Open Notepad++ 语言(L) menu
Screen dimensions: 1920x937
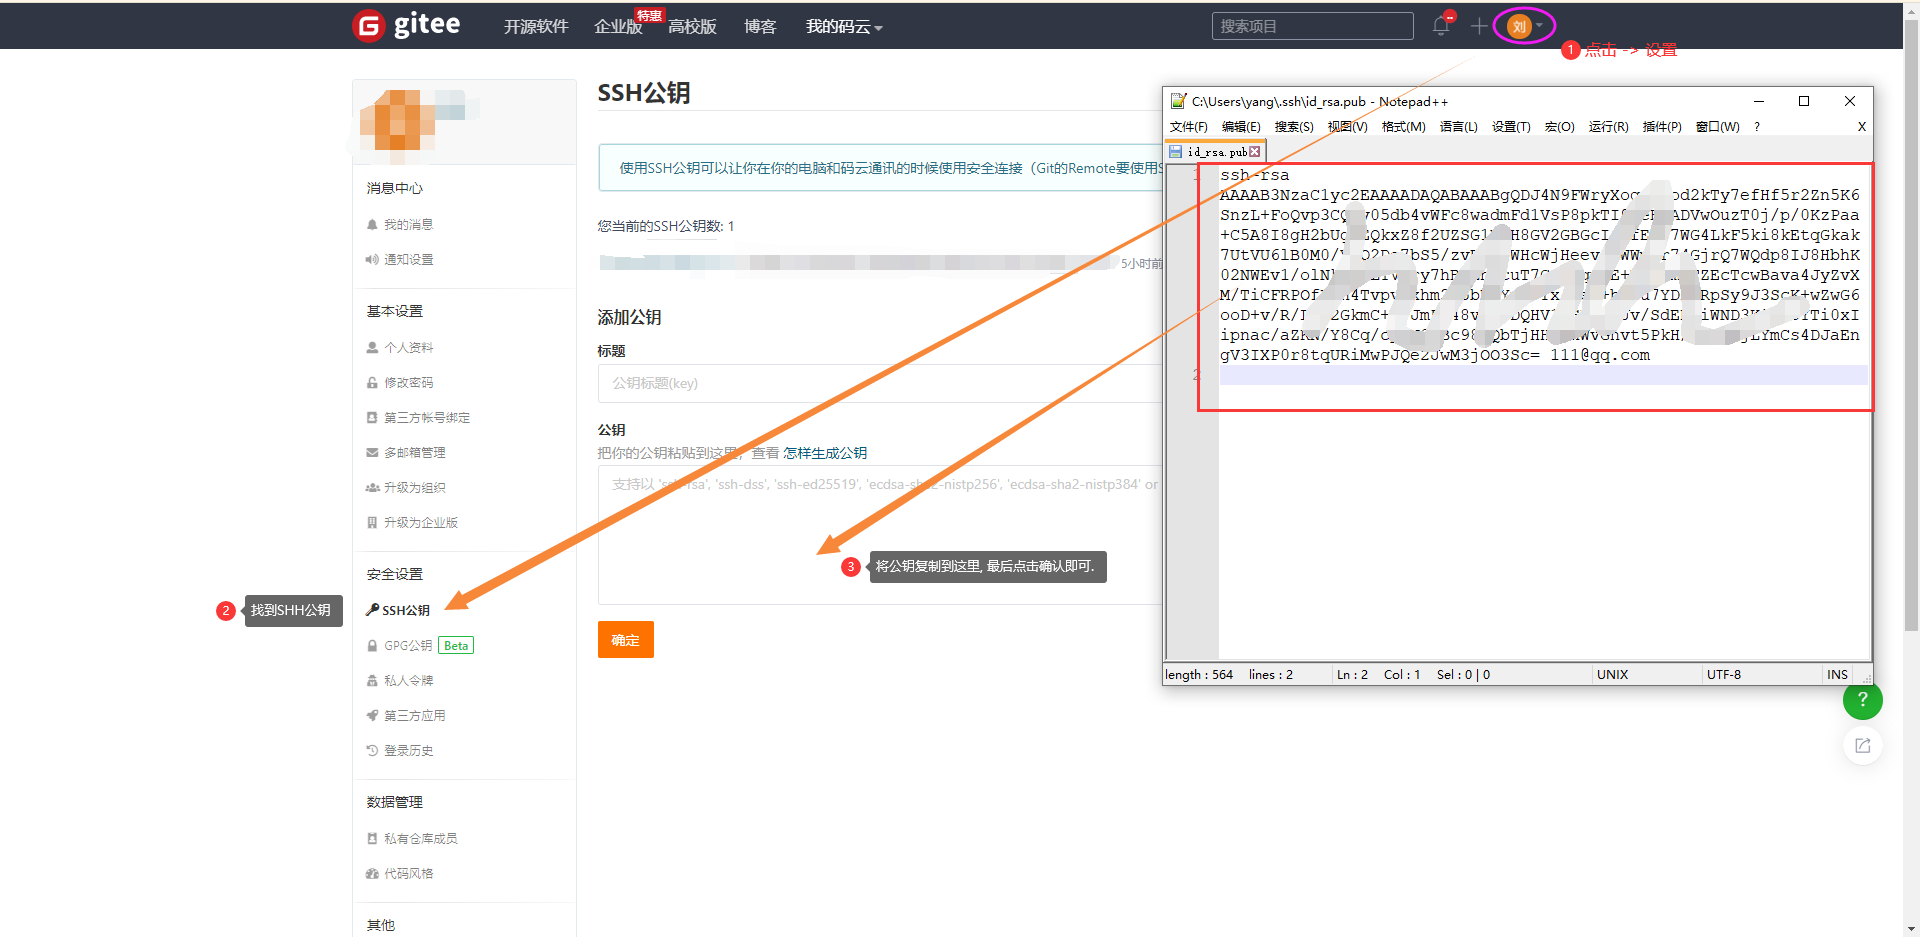tap(1458, 127)
